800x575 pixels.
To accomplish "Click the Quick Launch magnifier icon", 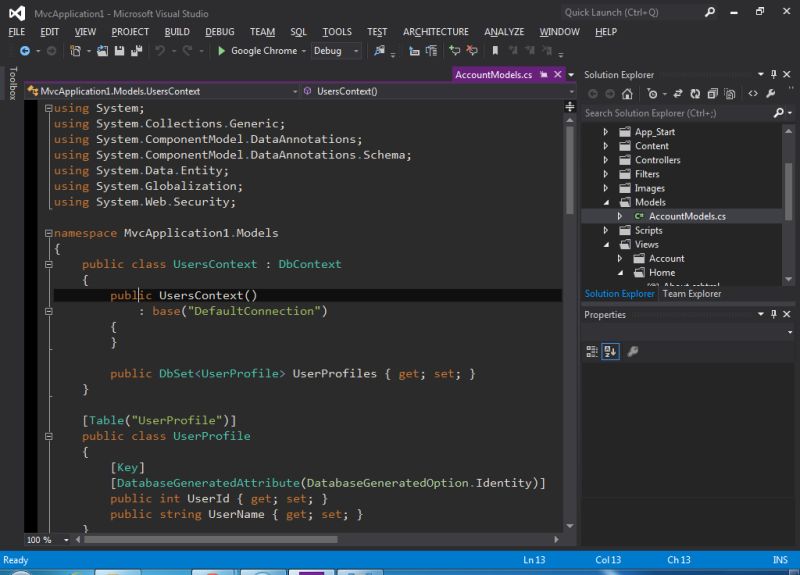I will [710, 12].
